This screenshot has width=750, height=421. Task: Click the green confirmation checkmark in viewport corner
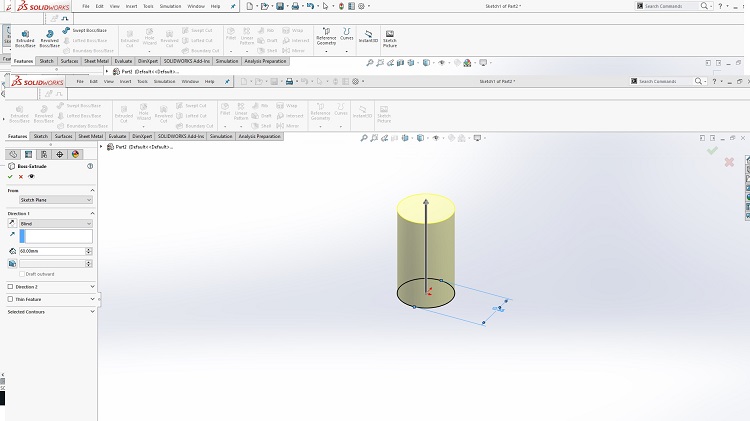tap(712, 151)
